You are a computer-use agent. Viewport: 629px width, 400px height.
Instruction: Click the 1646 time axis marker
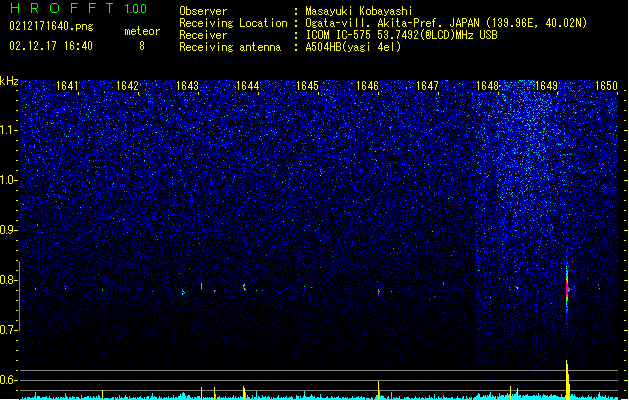[367, 86]
